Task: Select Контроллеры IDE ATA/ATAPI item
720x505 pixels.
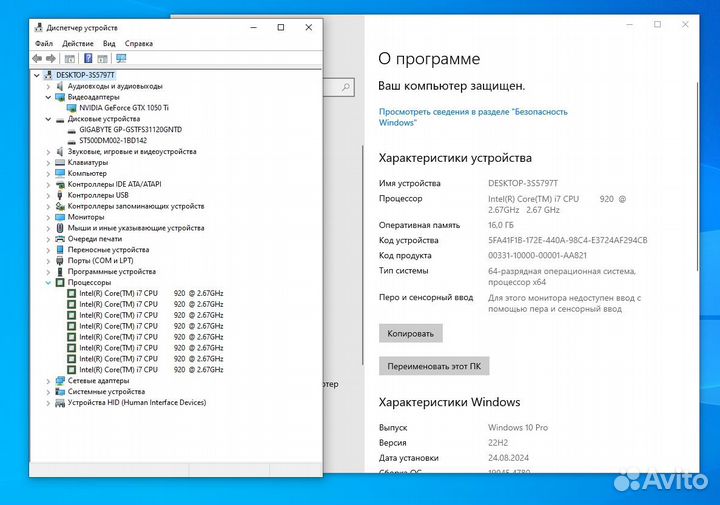Action: [114, 184]
